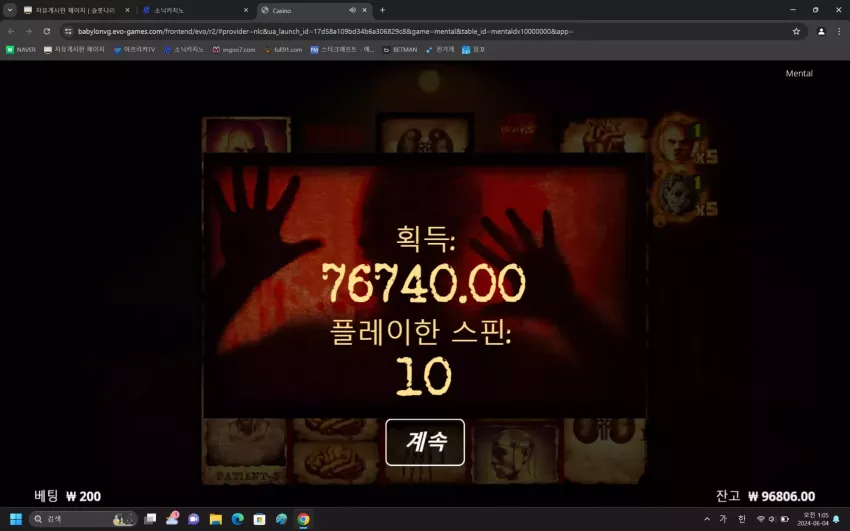850x531 pixels.
Task: Click the 잔고 ₩ 96806.00 balance
Action: tap(765, 496)
